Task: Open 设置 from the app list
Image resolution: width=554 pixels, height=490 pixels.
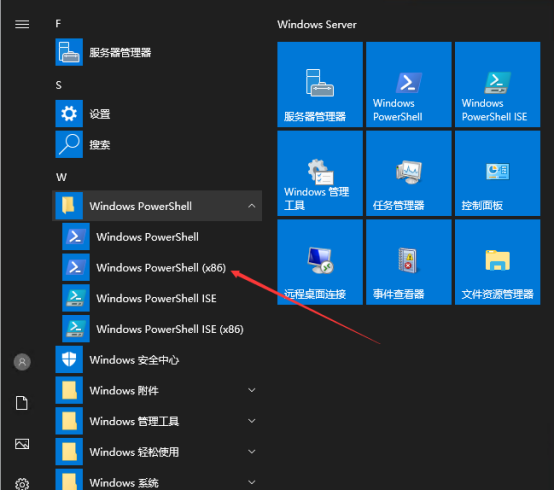Action: tap(157, 114)
